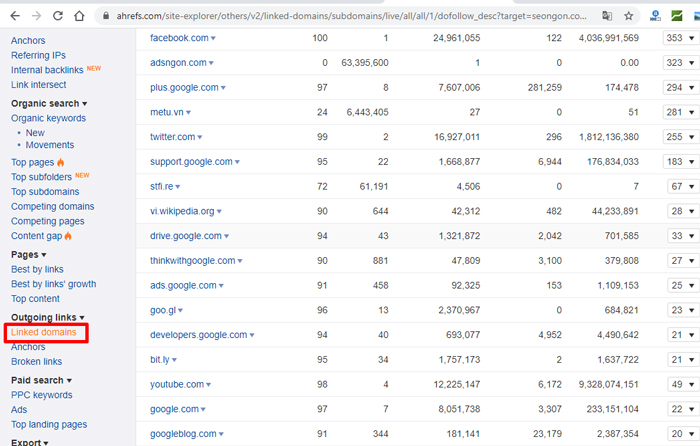This screenshot has height=446, width=700.
Task: Open Broken links report
Action: coord(37,362)
